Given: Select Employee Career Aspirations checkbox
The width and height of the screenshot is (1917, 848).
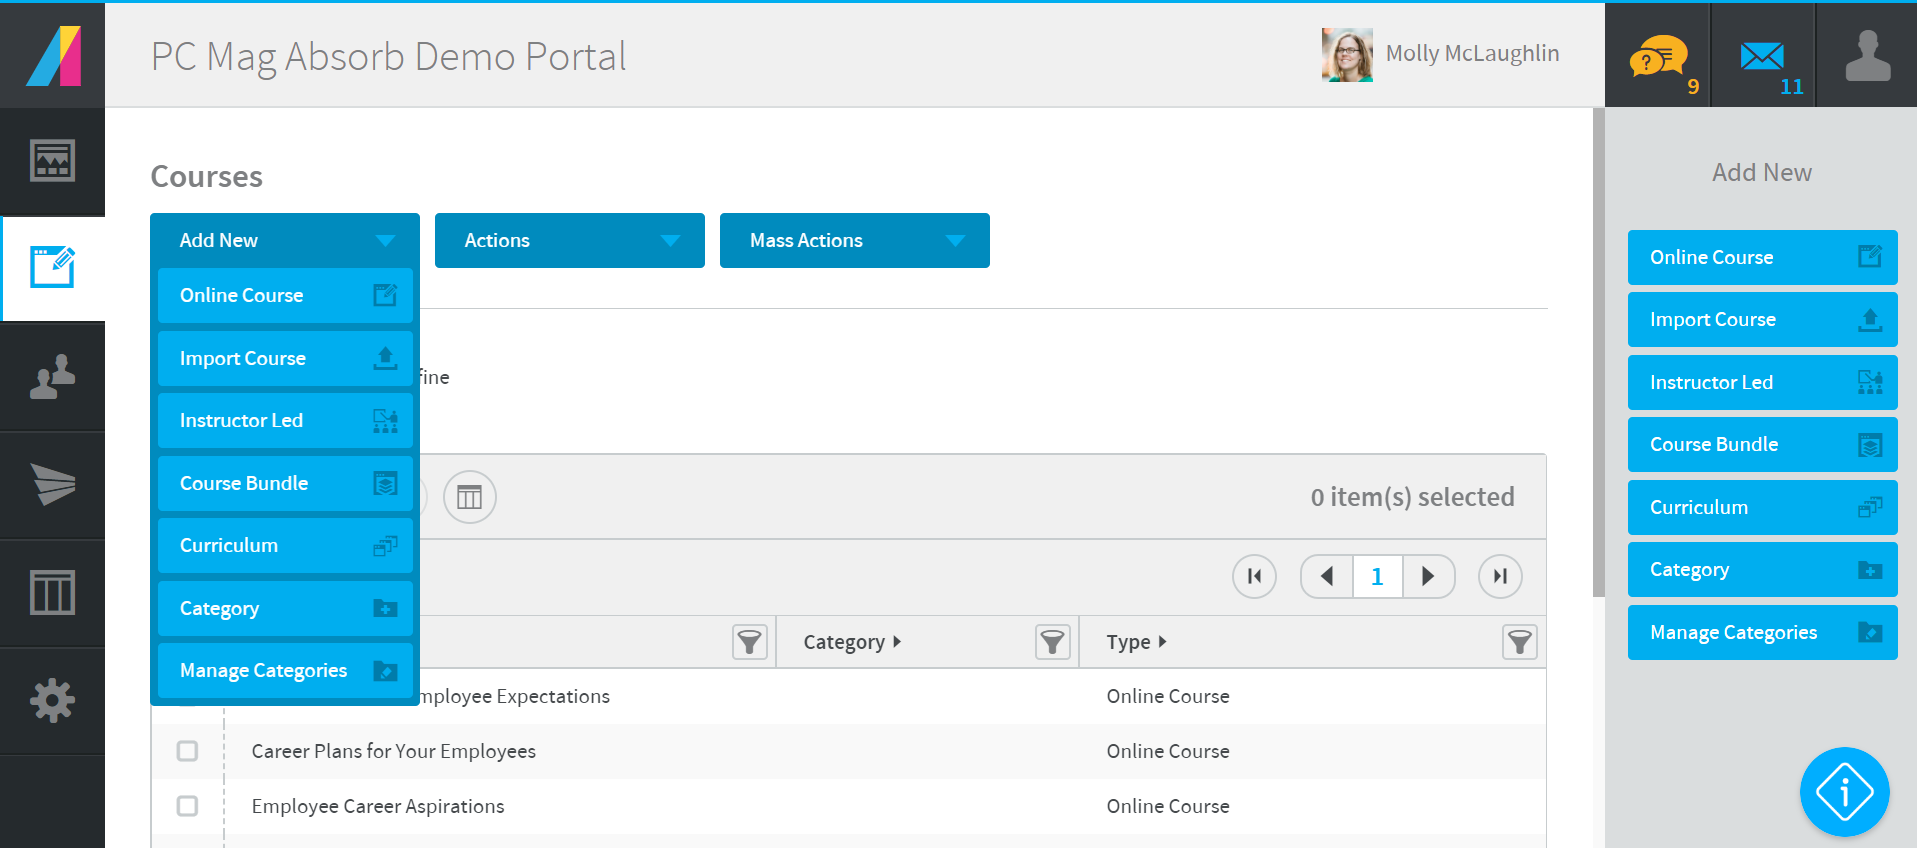Looking at the screenshot, I should click(x=187, y=806).
